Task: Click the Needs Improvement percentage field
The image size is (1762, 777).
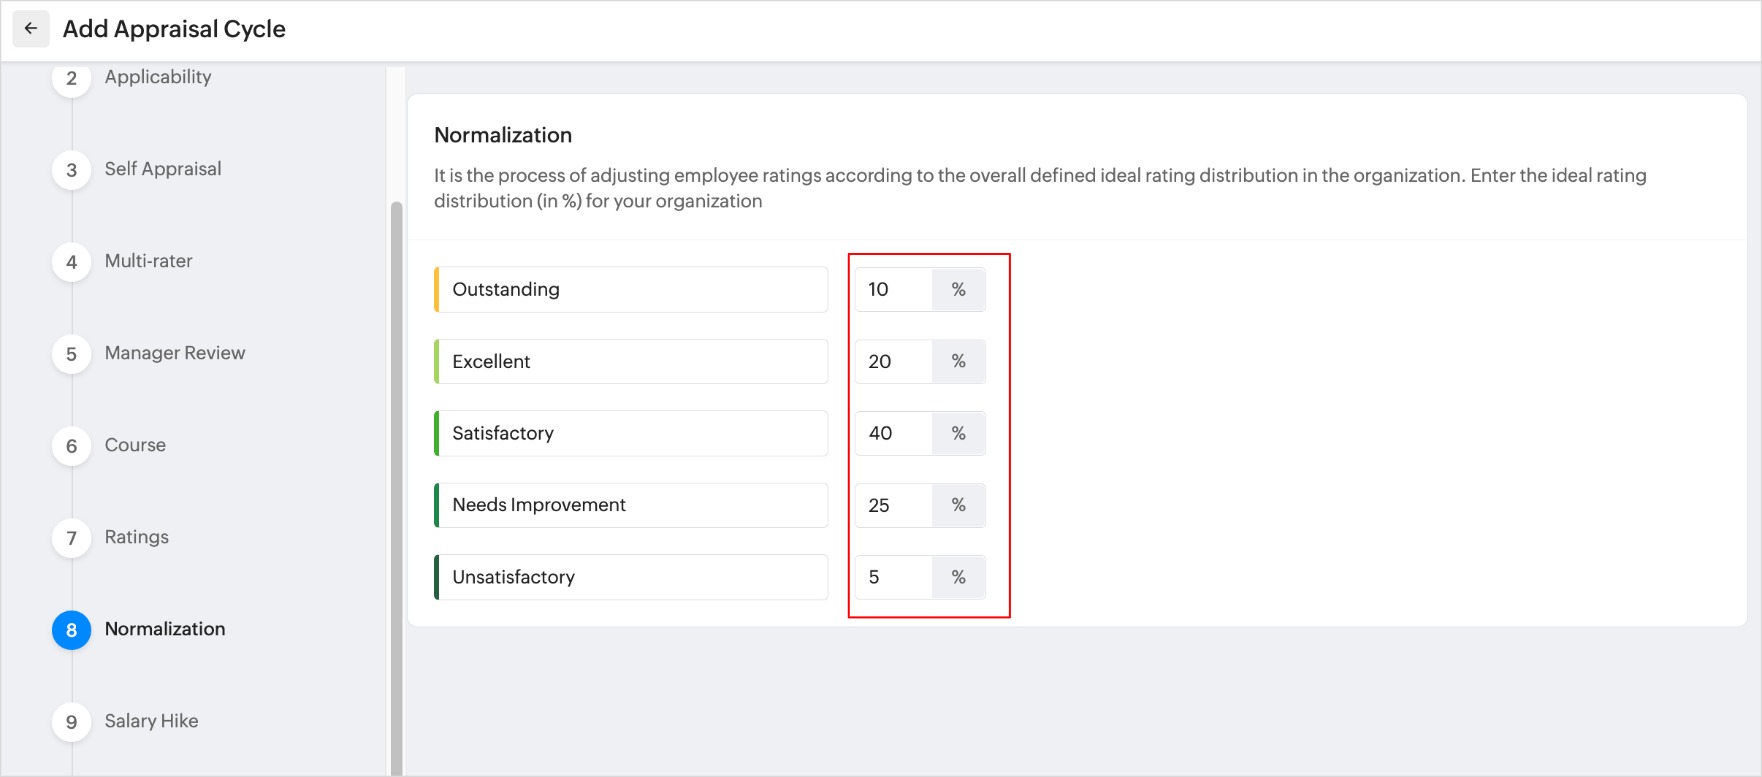Action: (893, 505)
